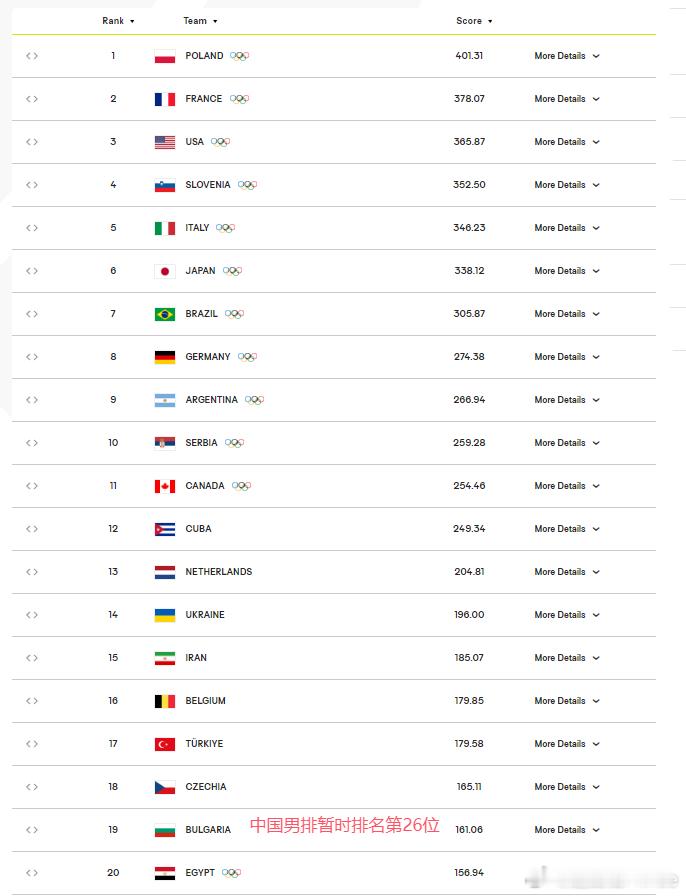Viewport: 686px width, 896px height.
Task: Click the code brackets icon in USA row
Action: point(32,142)
